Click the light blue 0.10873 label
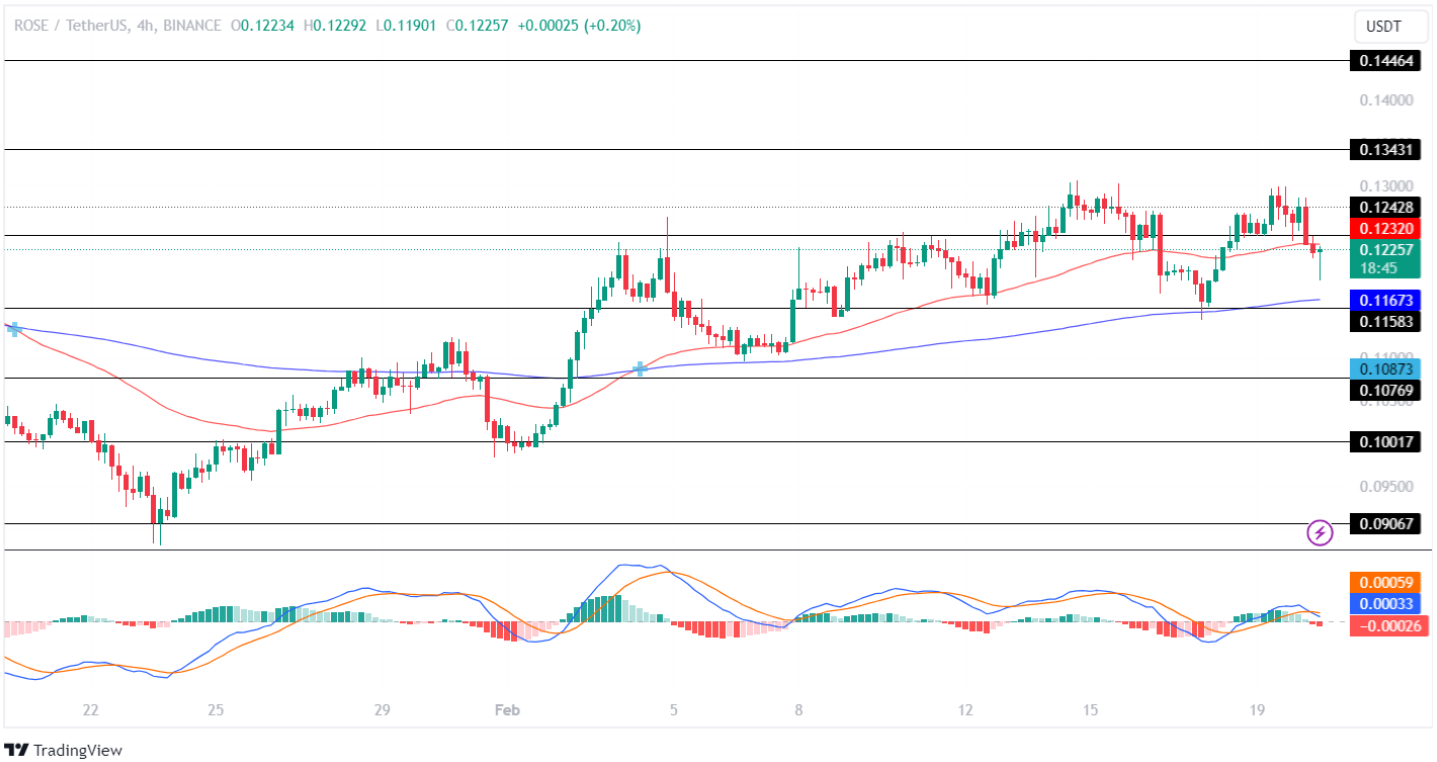Screen dimensions: 1437x762 click(1384, 369)
